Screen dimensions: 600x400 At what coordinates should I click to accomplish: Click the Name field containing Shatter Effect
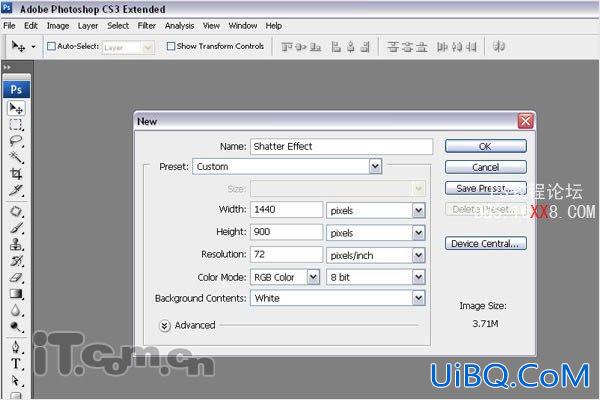[x=341, y=147]
